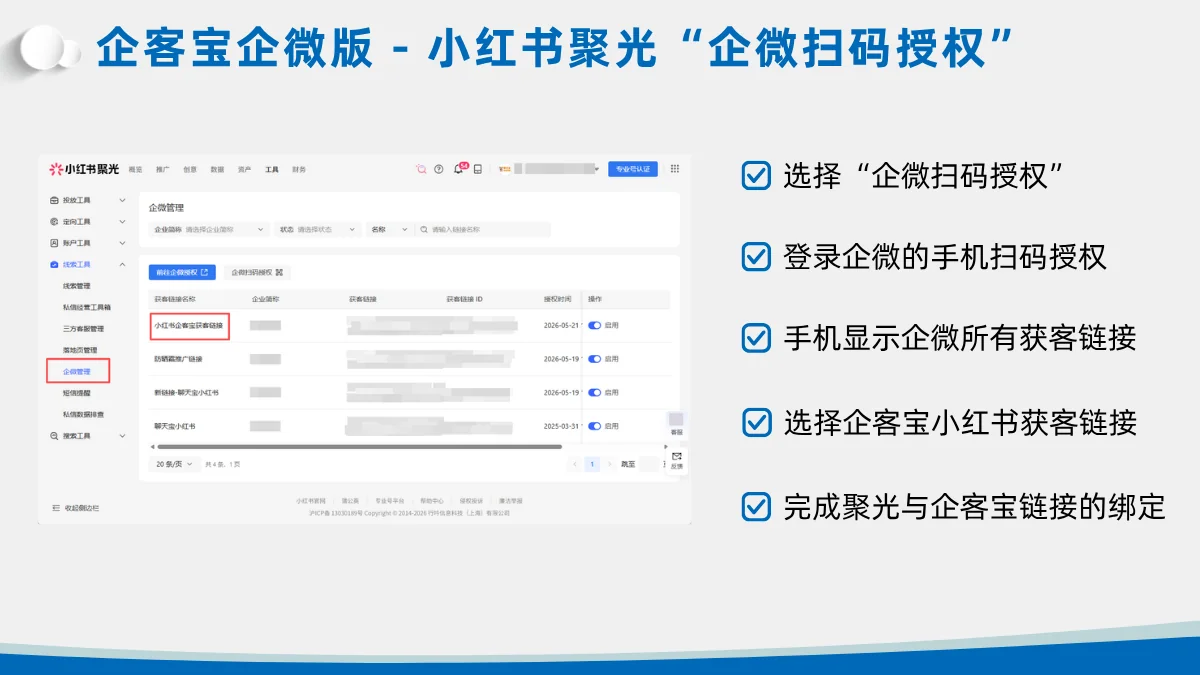Toggle 启用 switch for 防晒霜推广链接

point(595,358)
